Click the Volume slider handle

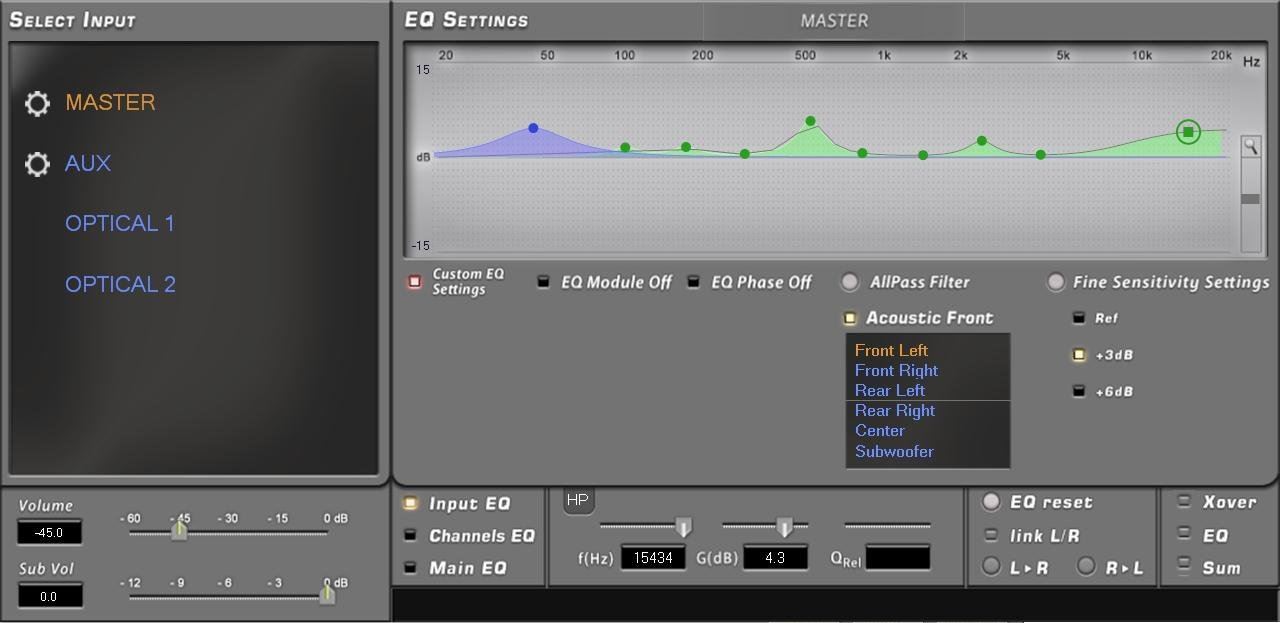[179, 530]
